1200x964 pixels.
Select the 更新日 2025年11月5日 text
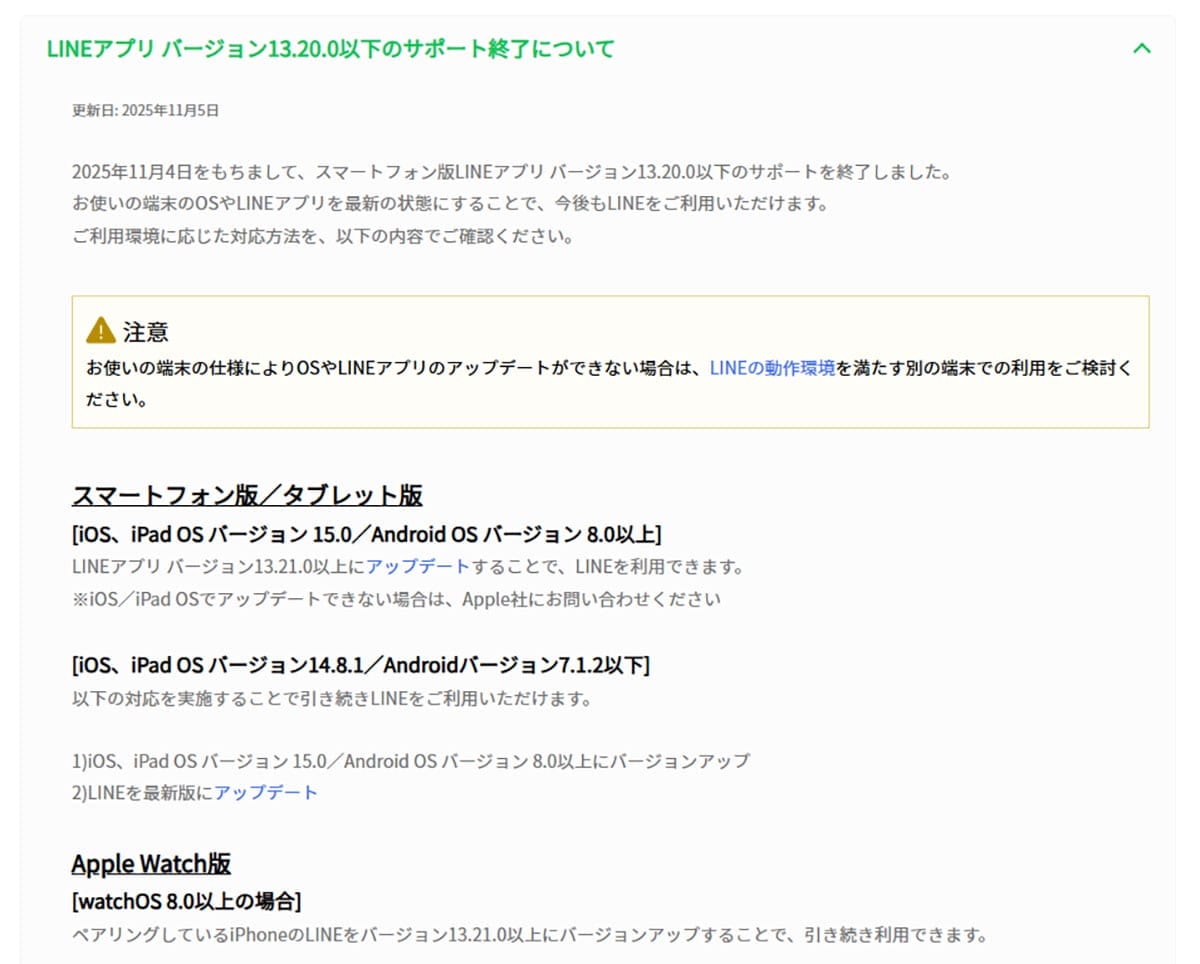click(x=135, y=113)
